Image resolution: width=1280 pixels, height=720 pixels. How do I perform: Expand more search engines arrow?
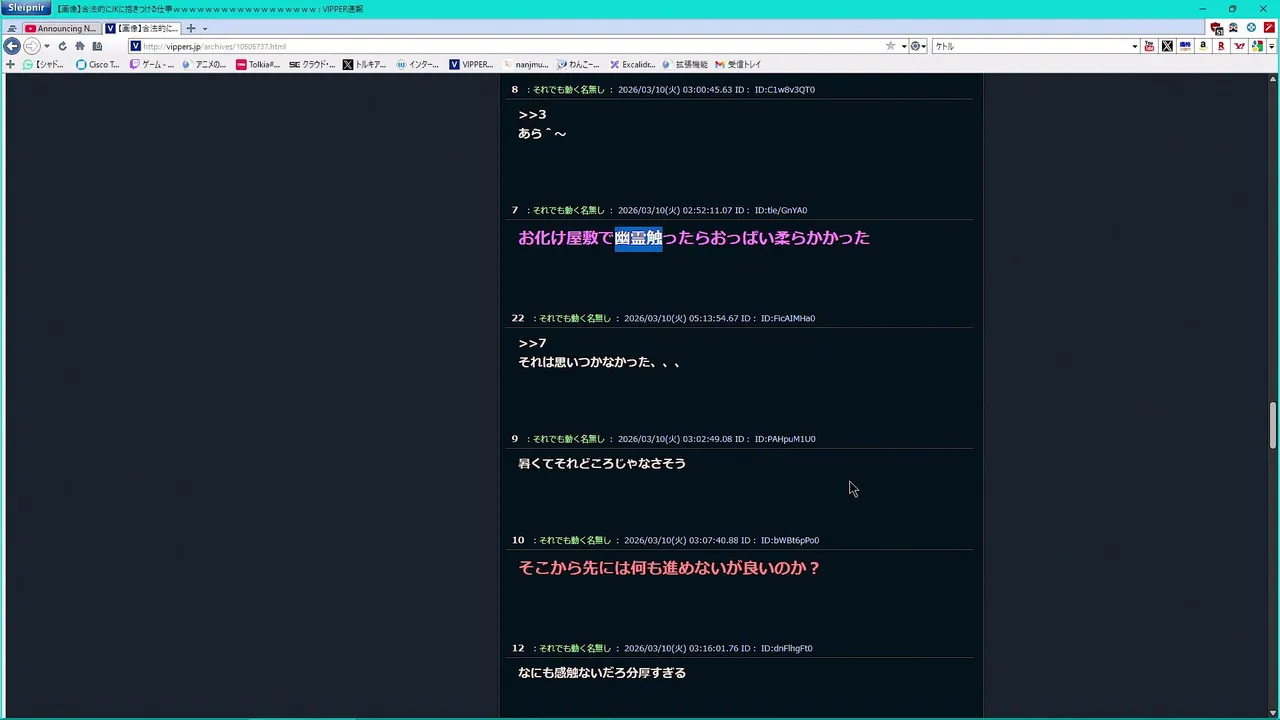[1271, 46]
